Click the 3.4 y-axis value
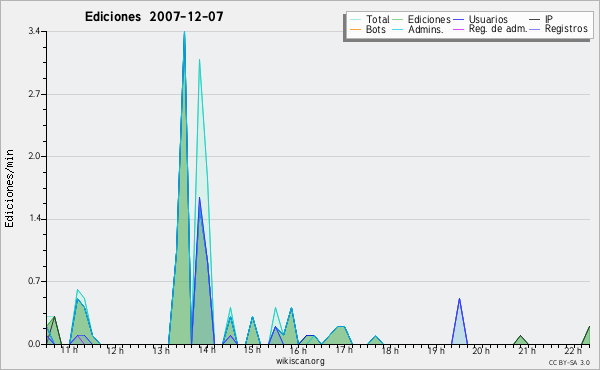600x370 pixels. click(x=34, y=31)
